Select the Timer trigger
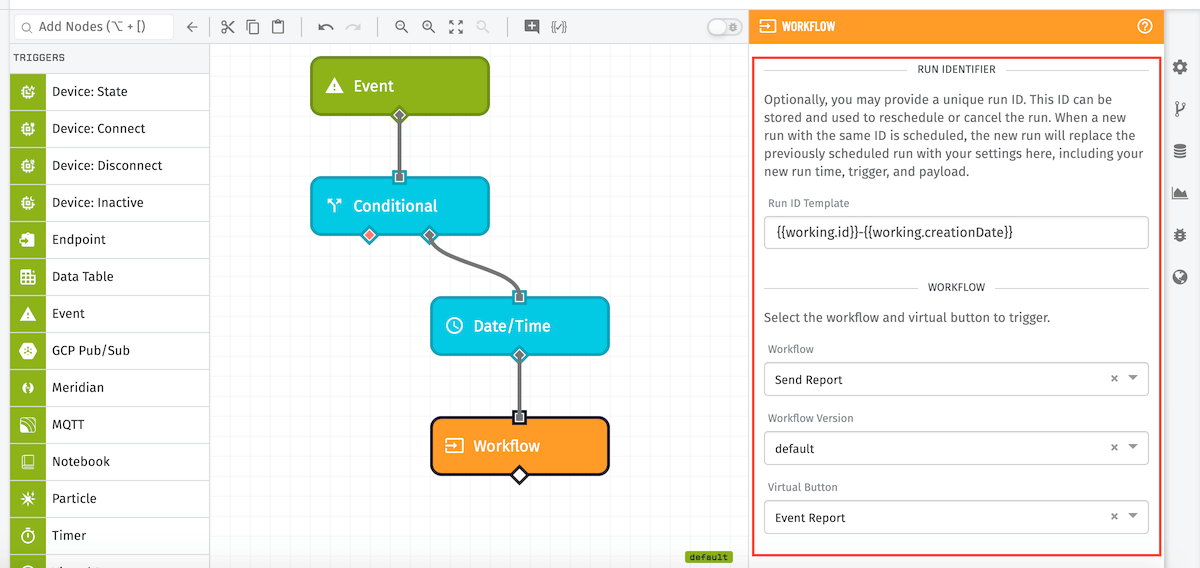Viewport: 1200px width, 568px height. pyautogui.click(x=110, y=536)
